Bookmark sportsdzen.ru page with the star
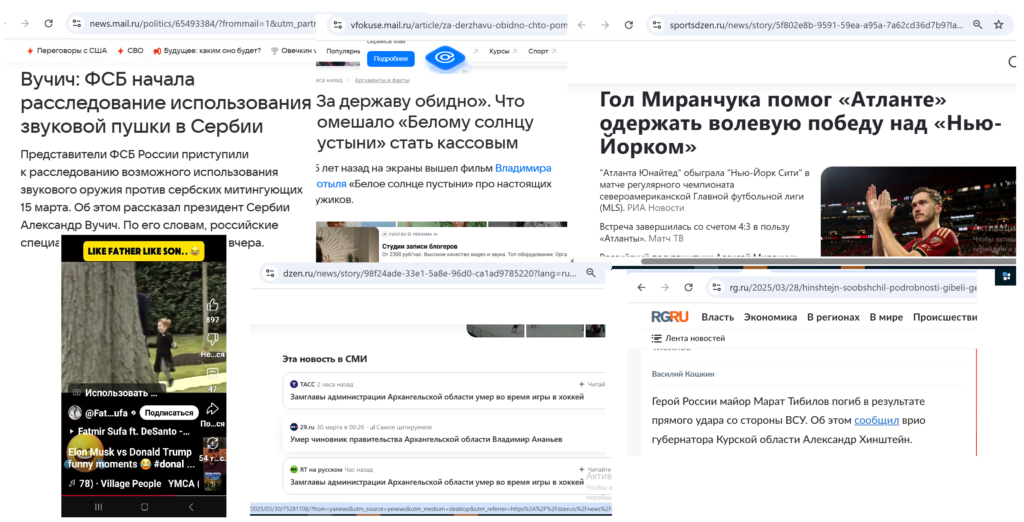 click(999, 25)
